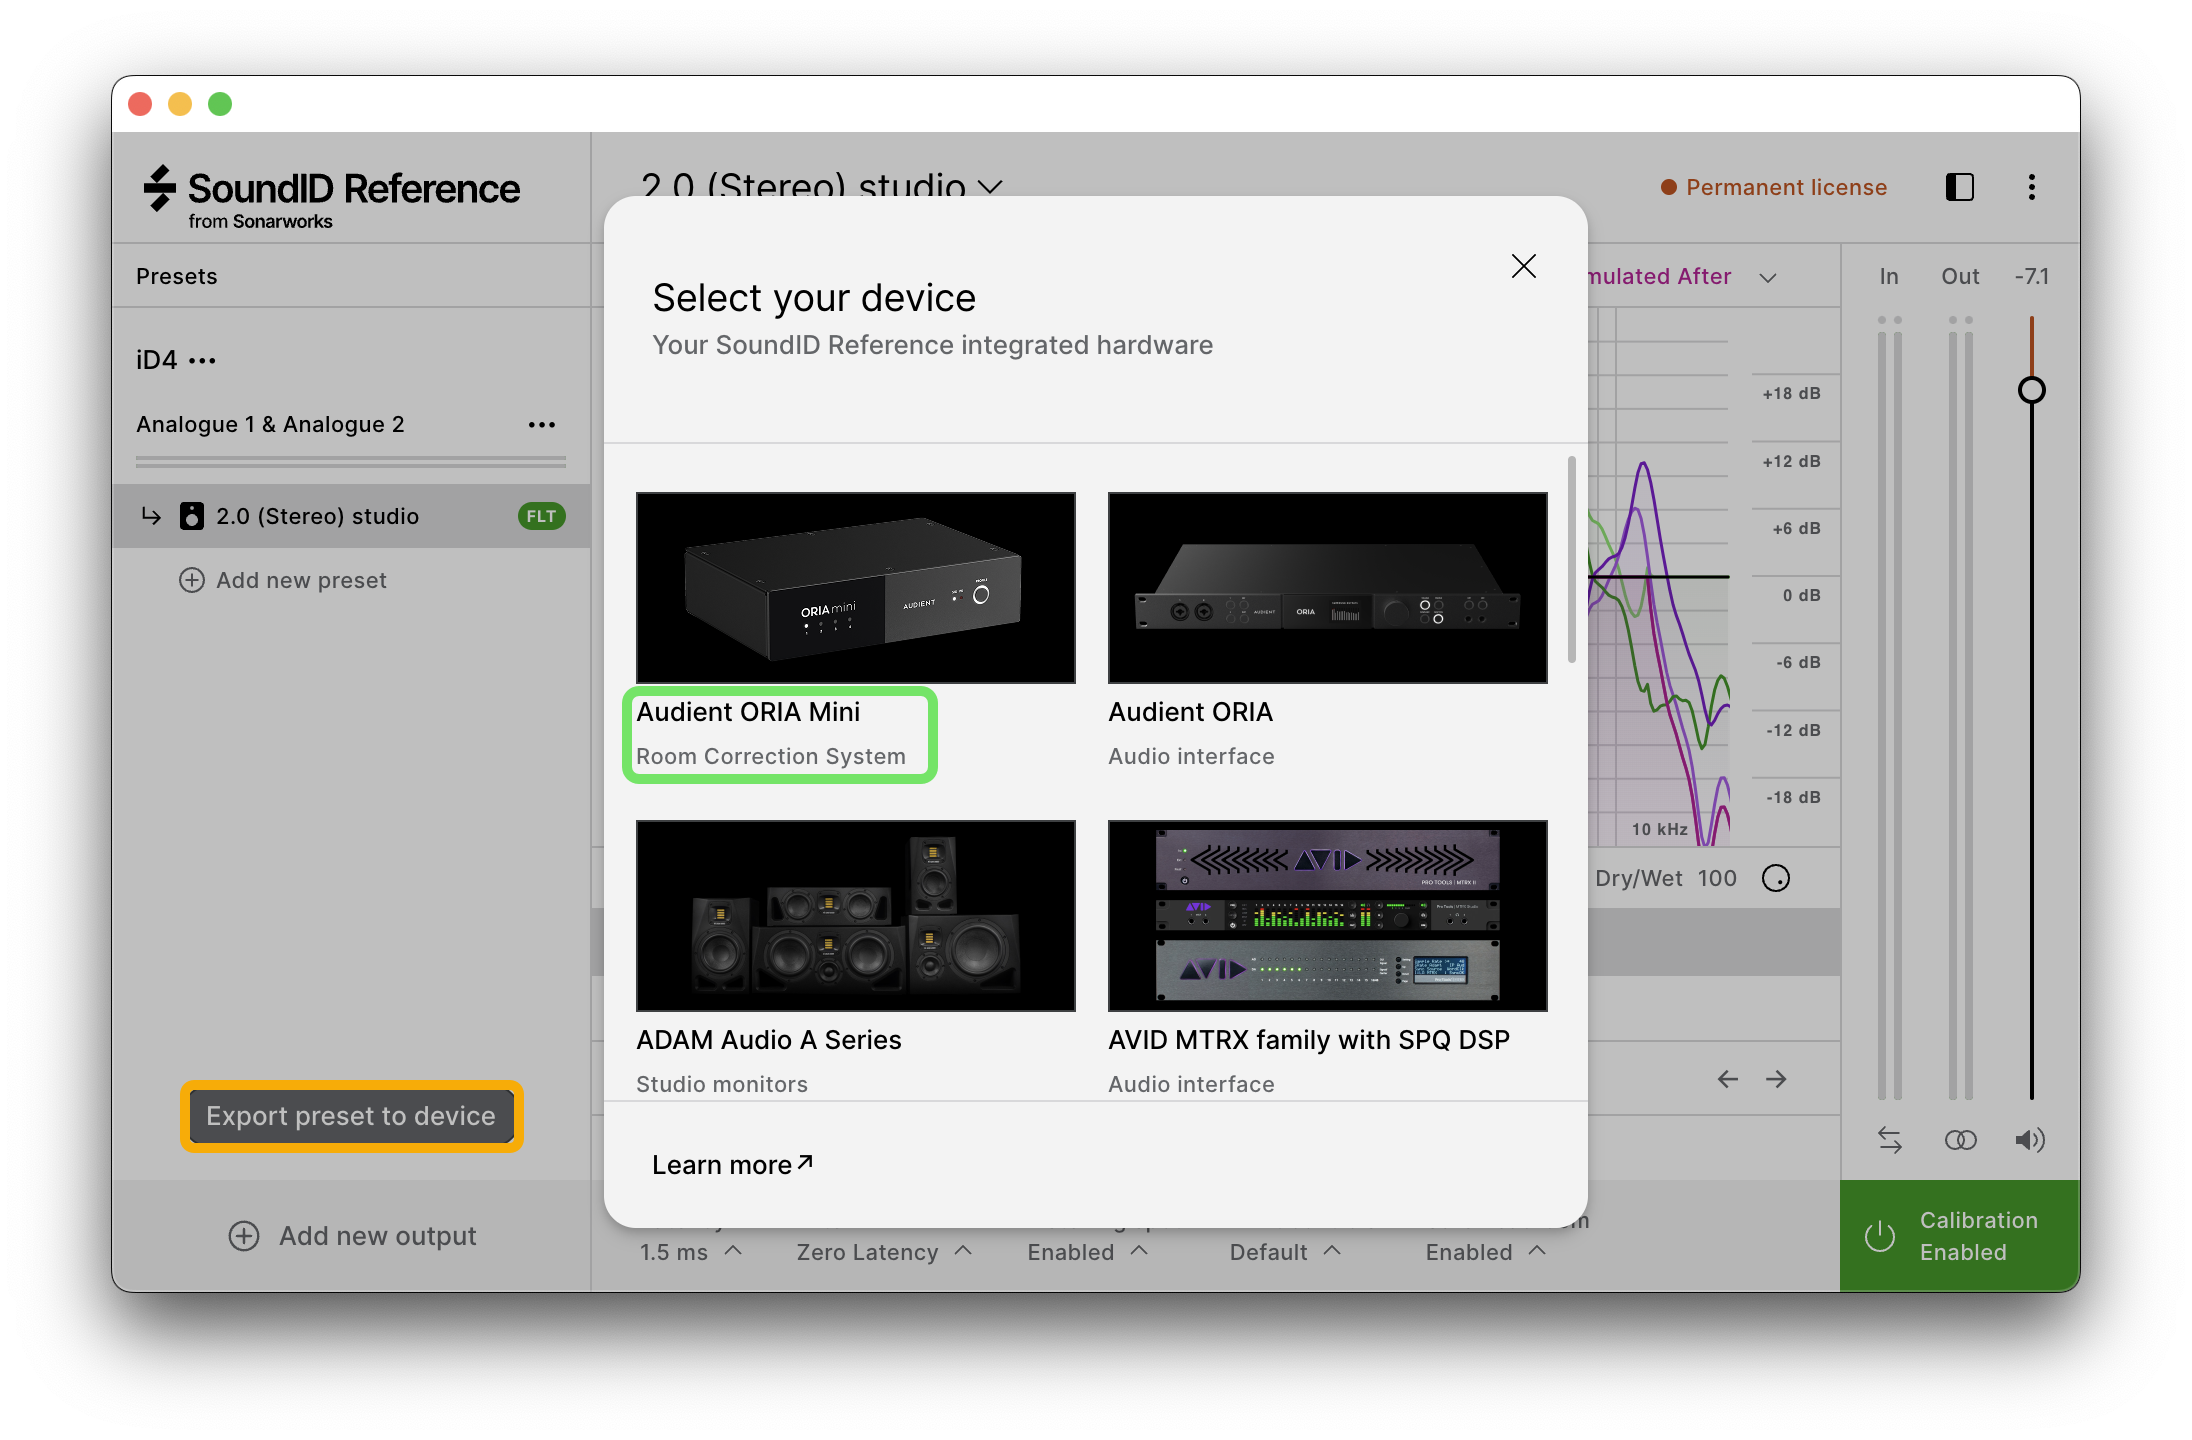Toggle the FLT filter badge

(541, 516)
